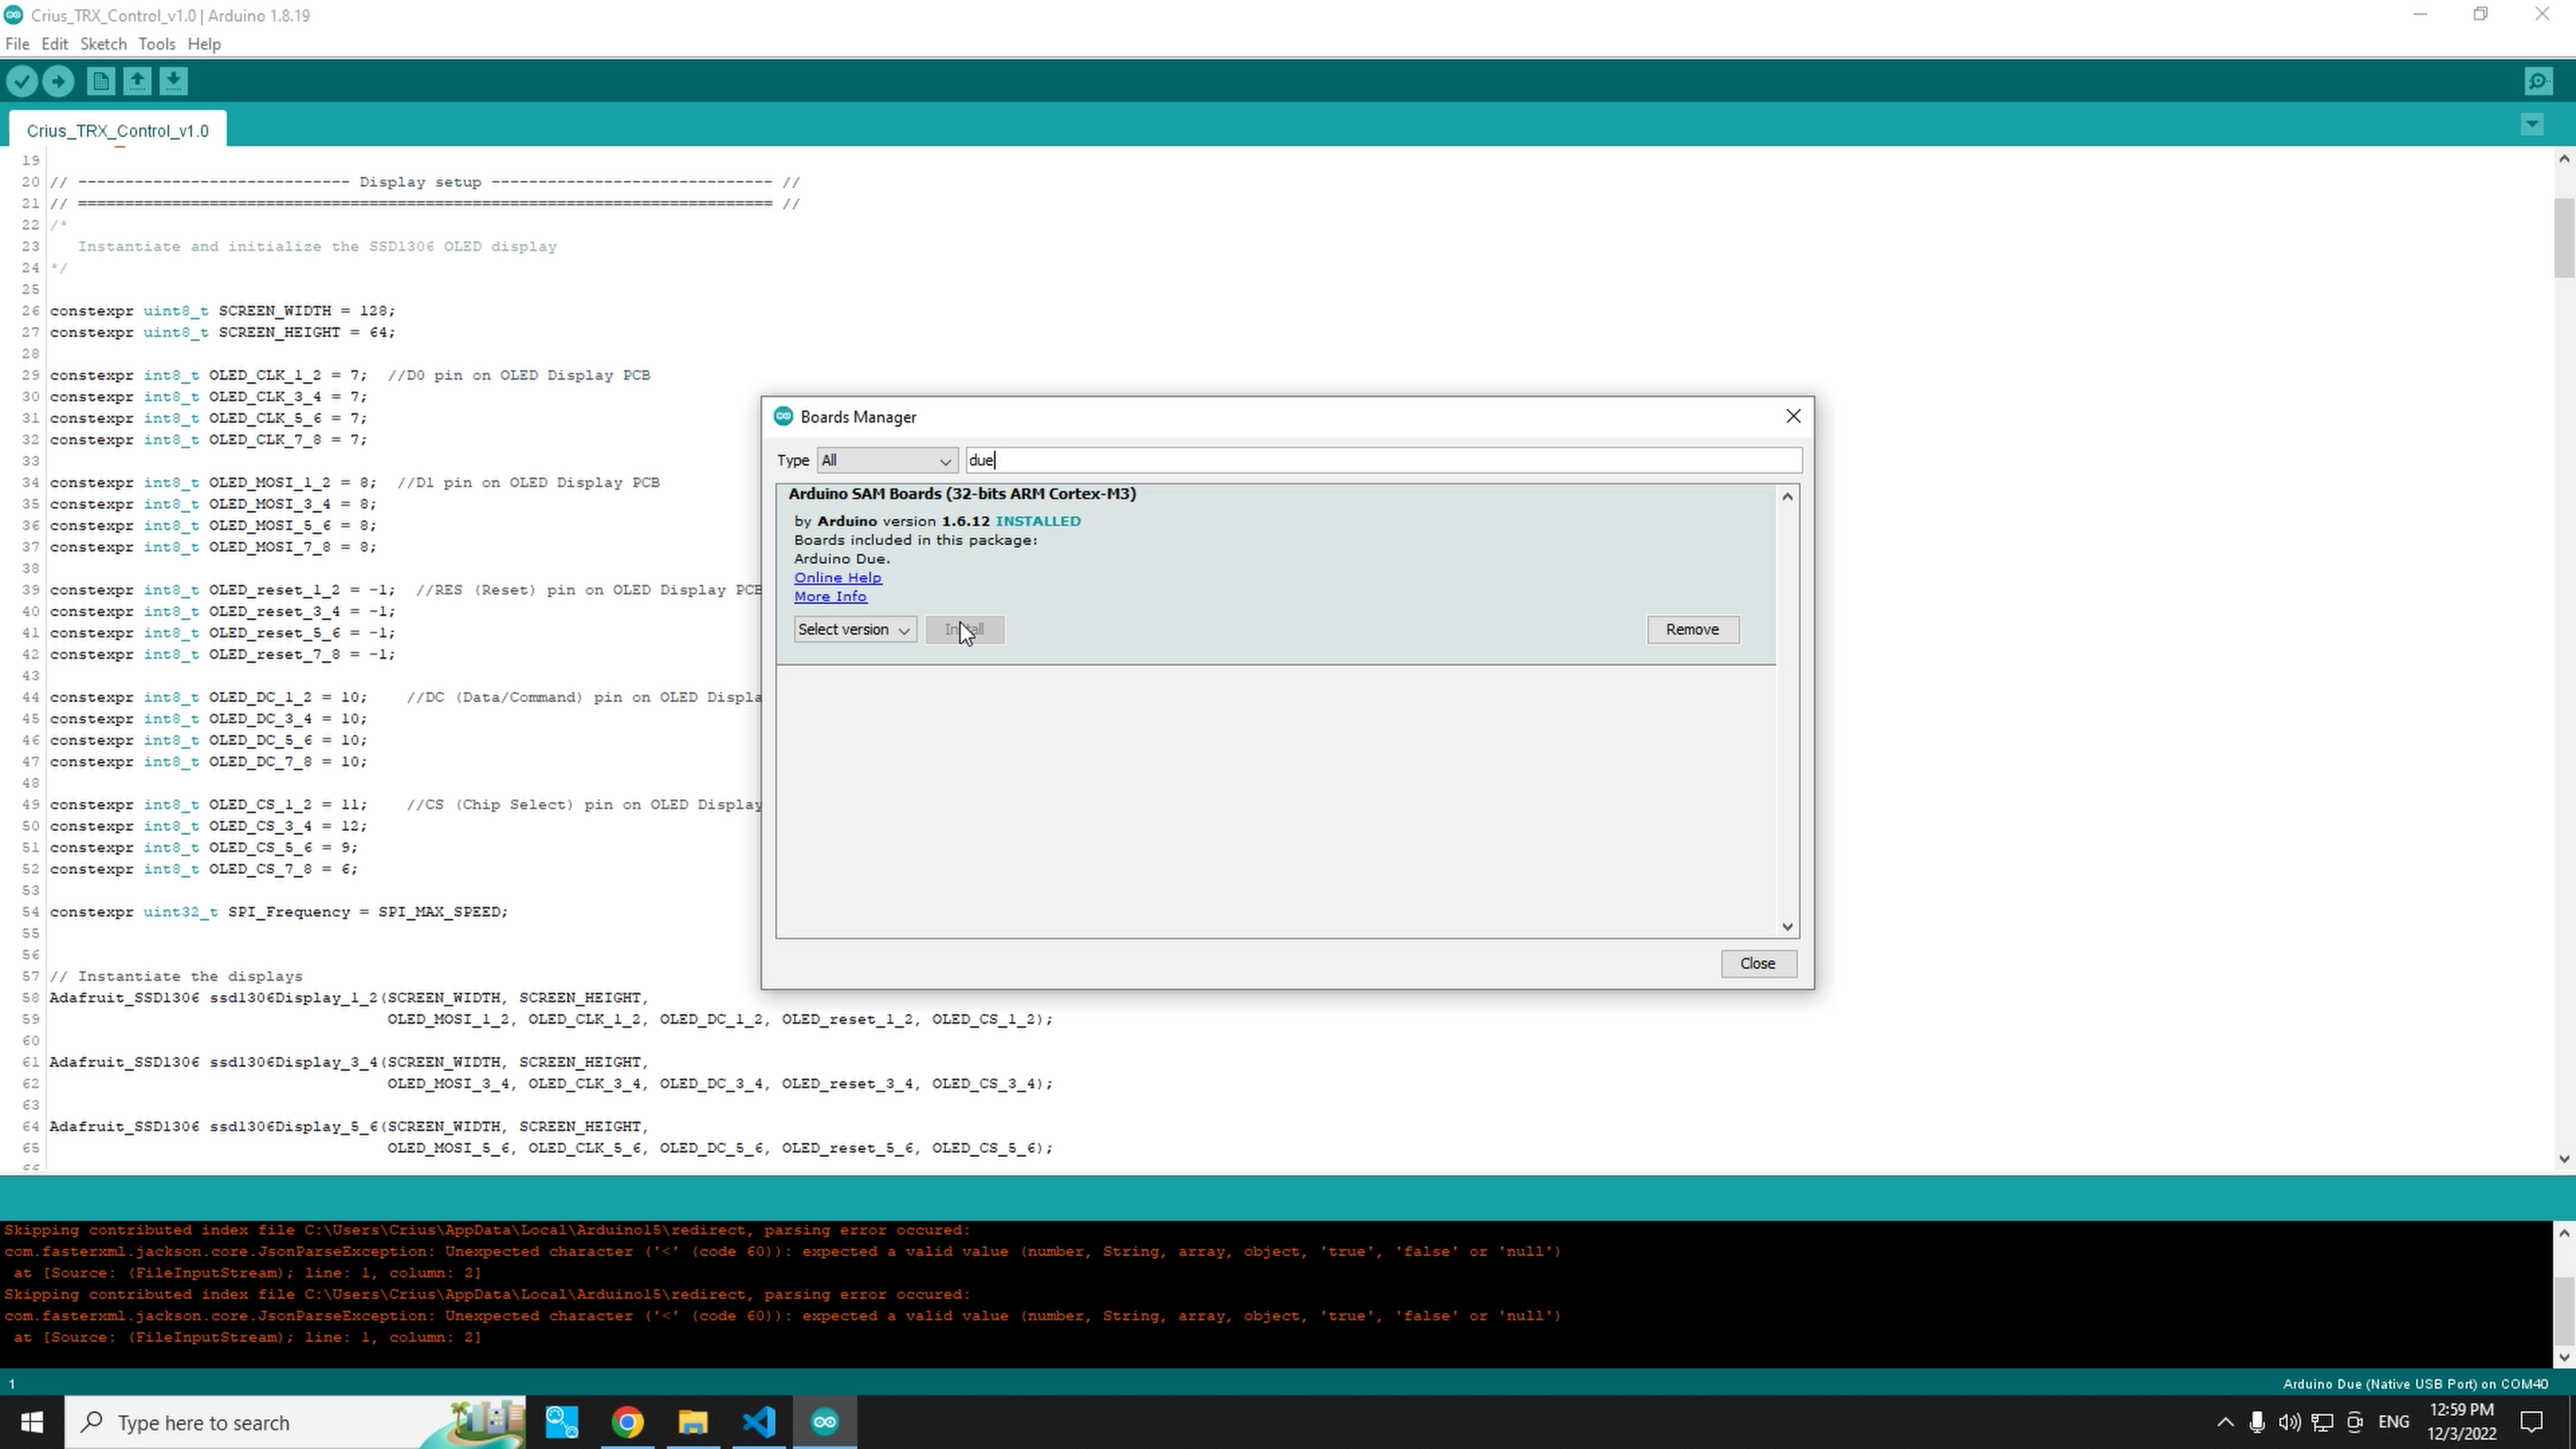Screen dimensions: 2576x1449
Task: Remove the Arduino SAM Boards package
Action: [1692, 629]
